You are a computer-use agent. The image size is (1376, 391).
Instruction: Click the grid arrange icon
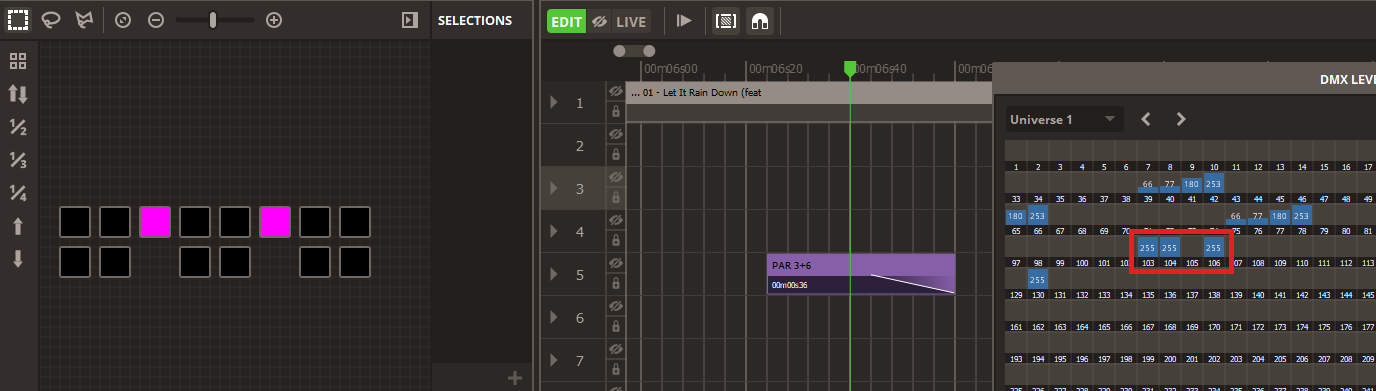18,60
